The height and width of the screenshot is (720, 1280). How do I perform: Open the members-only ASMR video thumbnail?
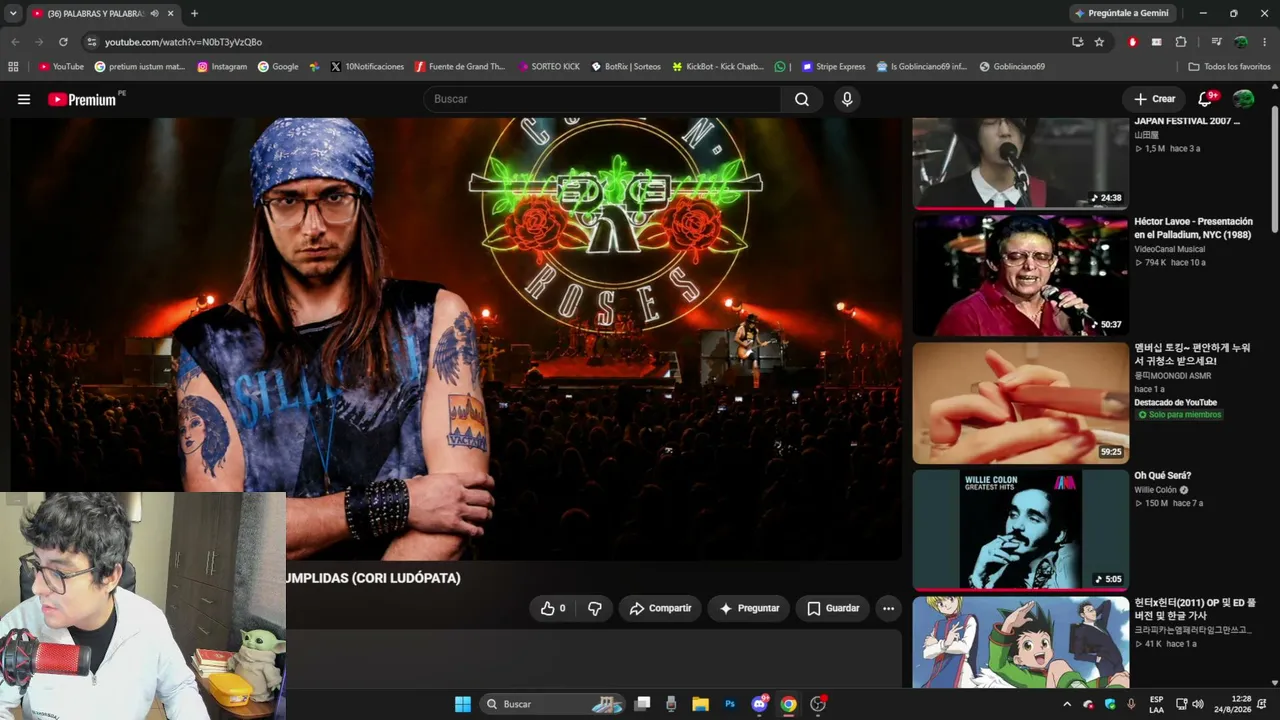(1020, 403)
